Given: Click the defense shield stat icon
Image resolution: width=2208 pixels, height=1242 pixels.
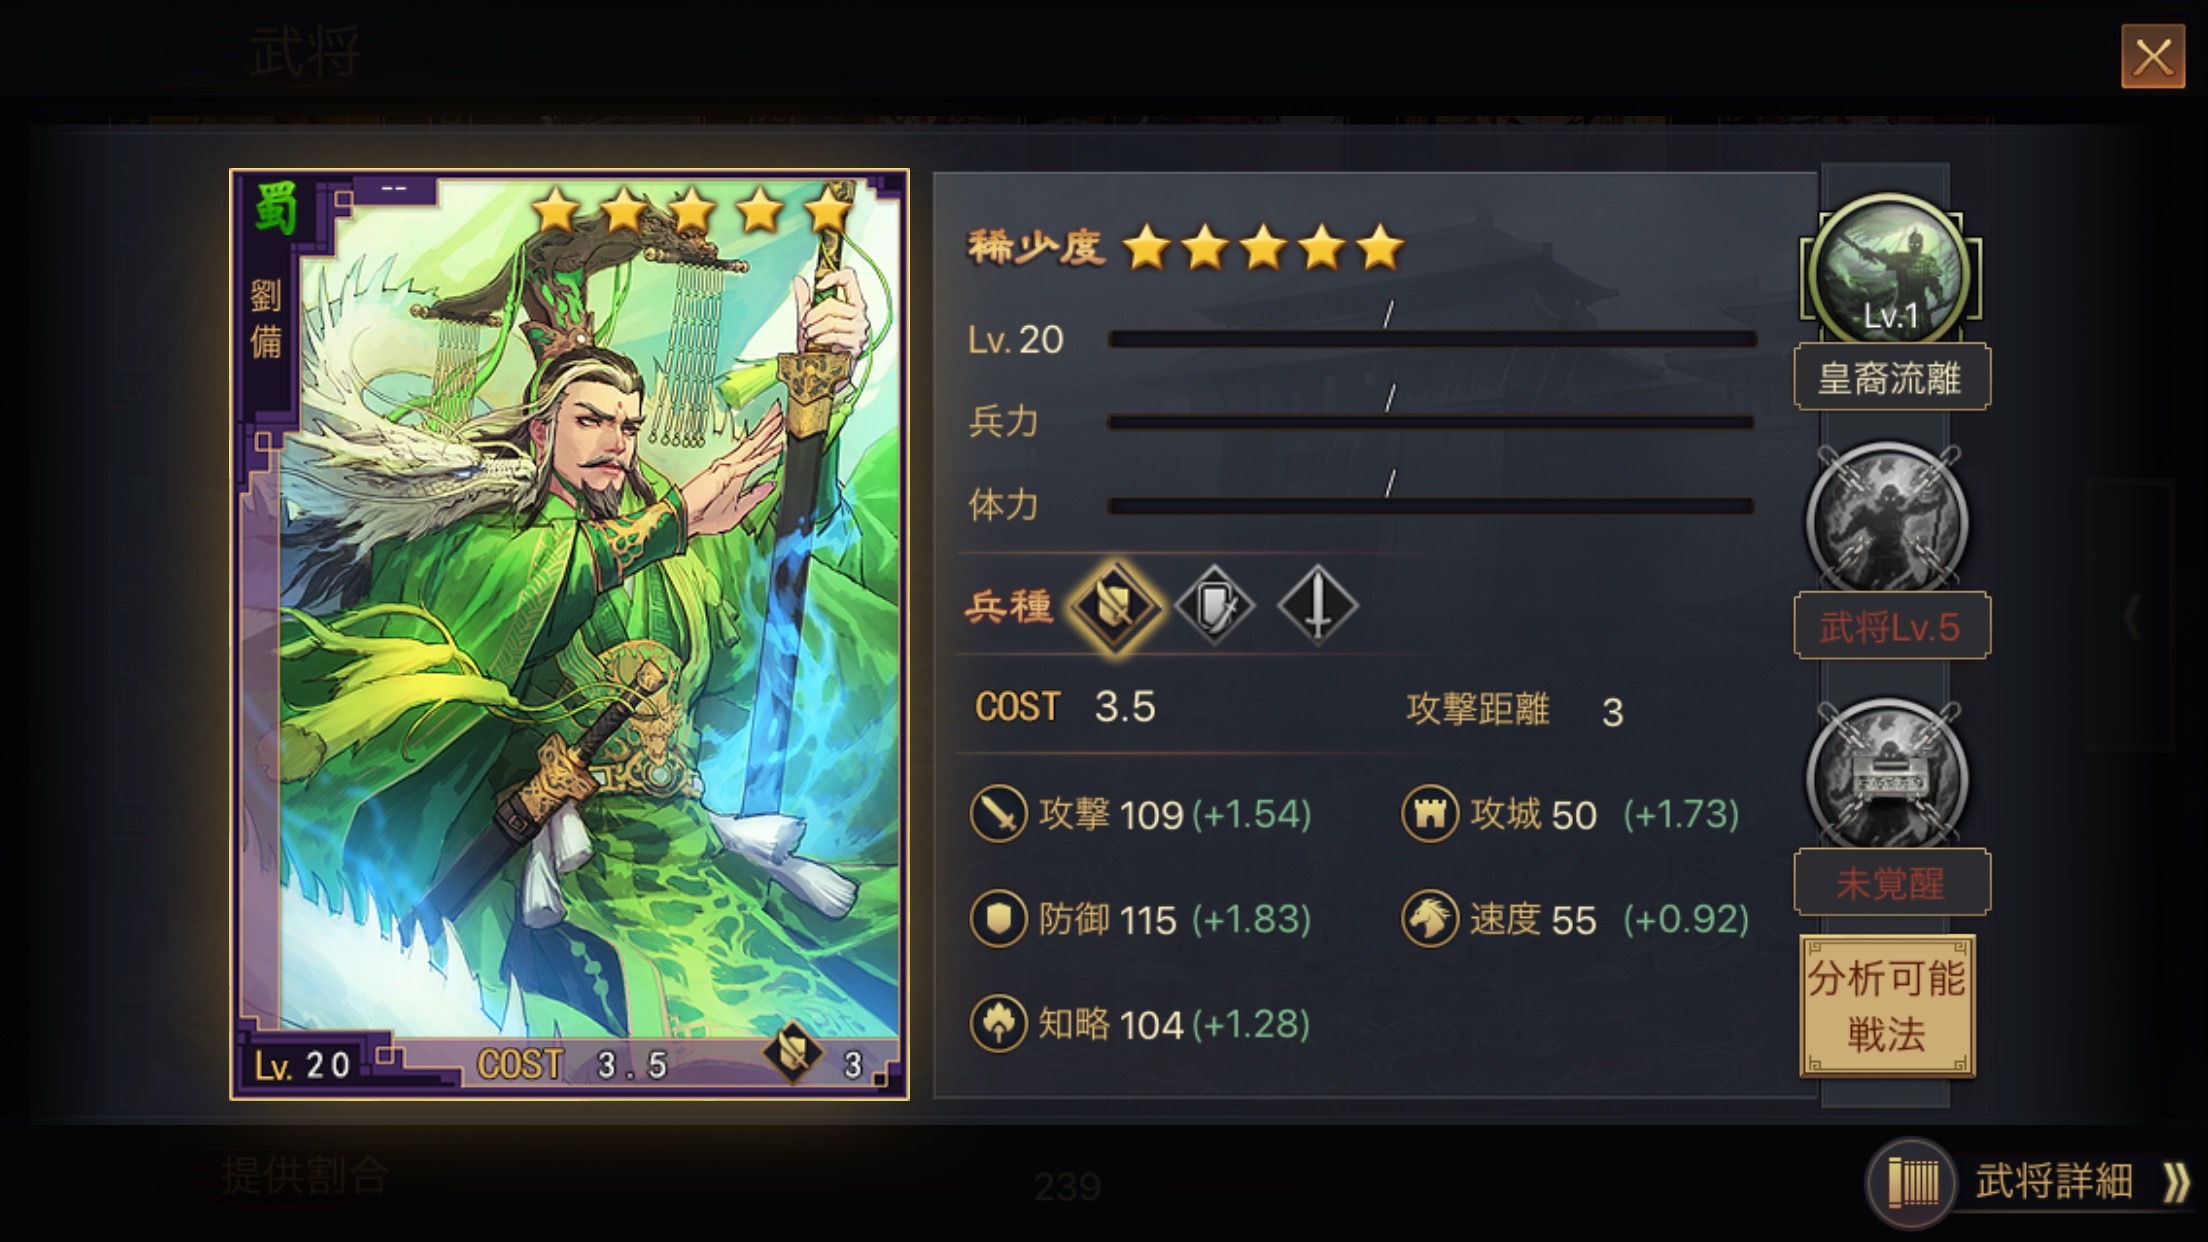Looking at the screenshot, I should 998,919.
